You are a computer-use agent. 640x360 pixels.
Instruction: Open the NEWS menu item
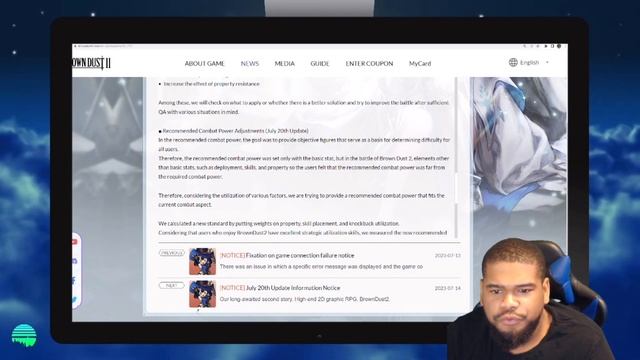tap(250, 64)
